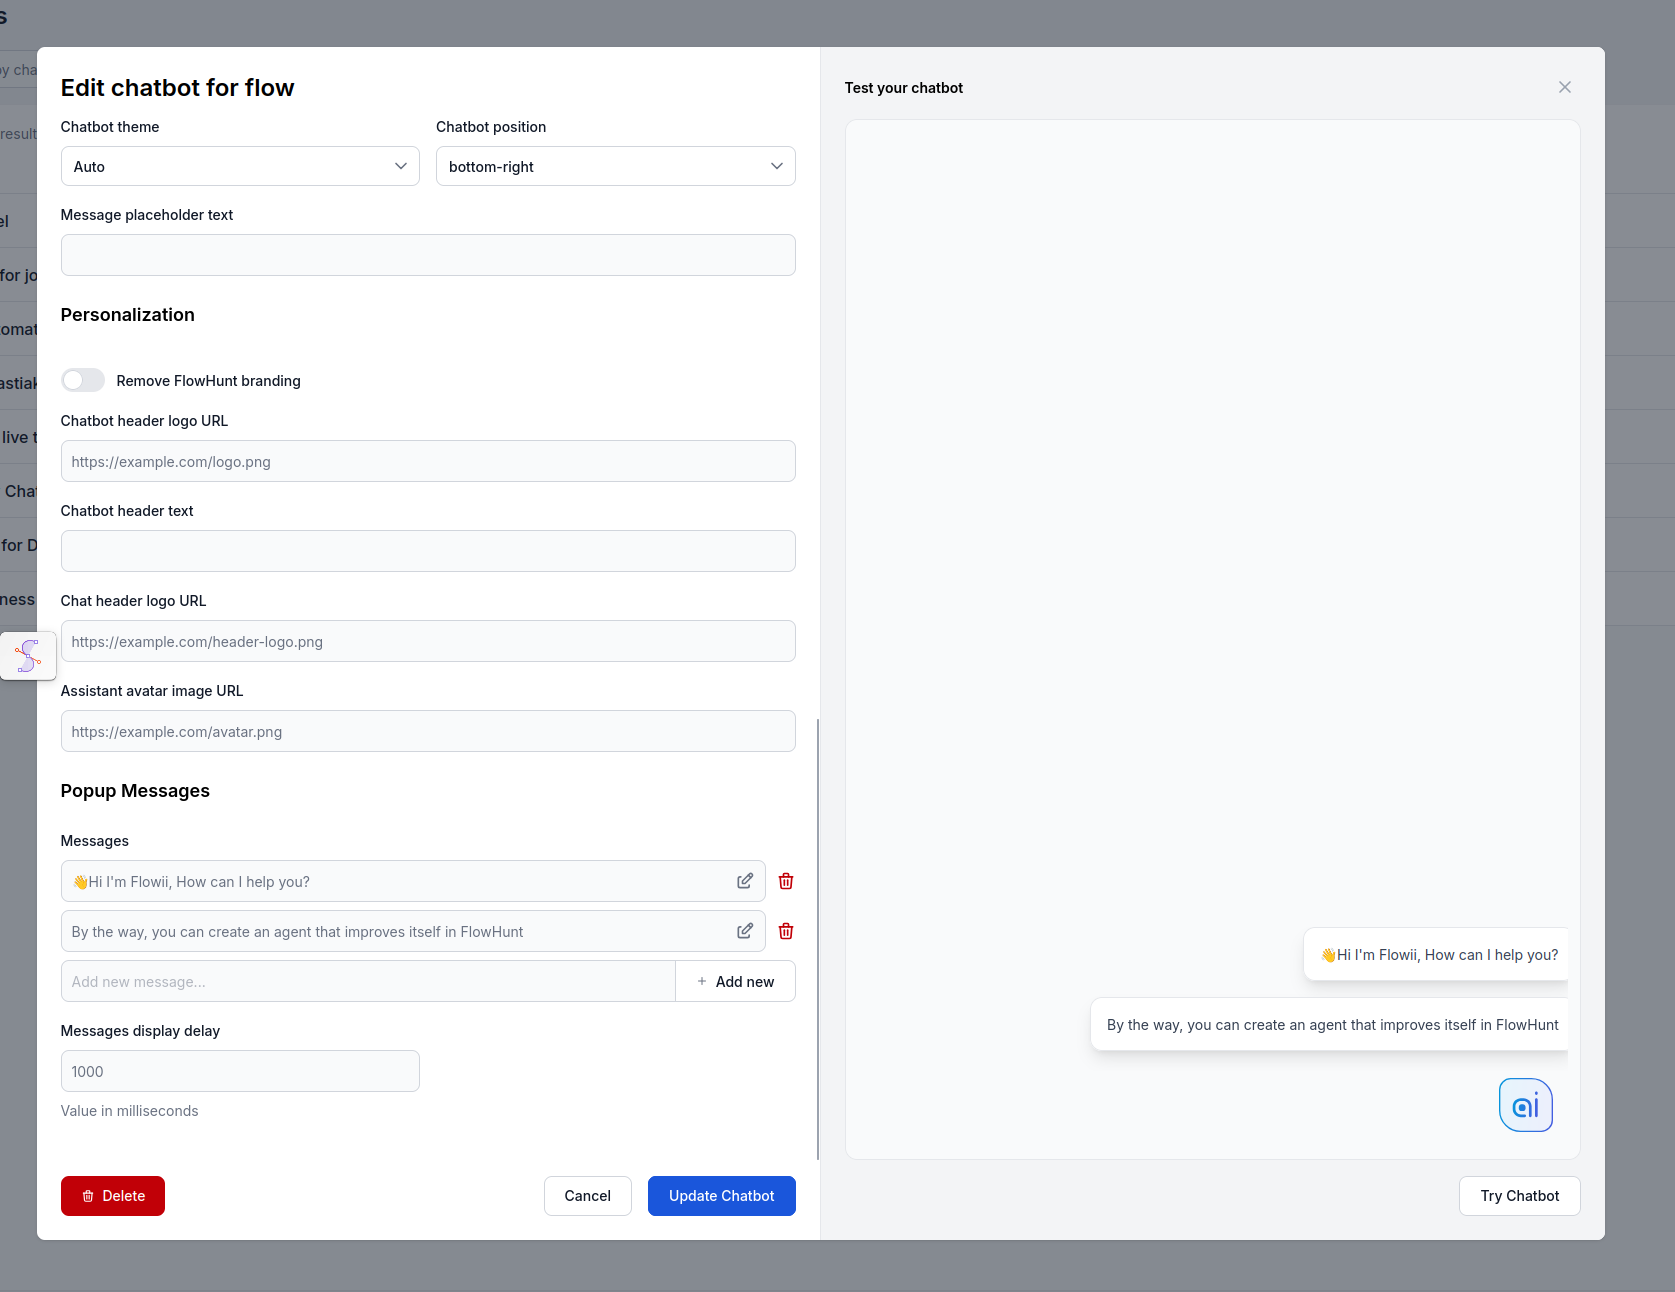This screenshot has width=1675, height=1292.
Task: Add a new popup message with Add new
Action: tap(736, 981)
